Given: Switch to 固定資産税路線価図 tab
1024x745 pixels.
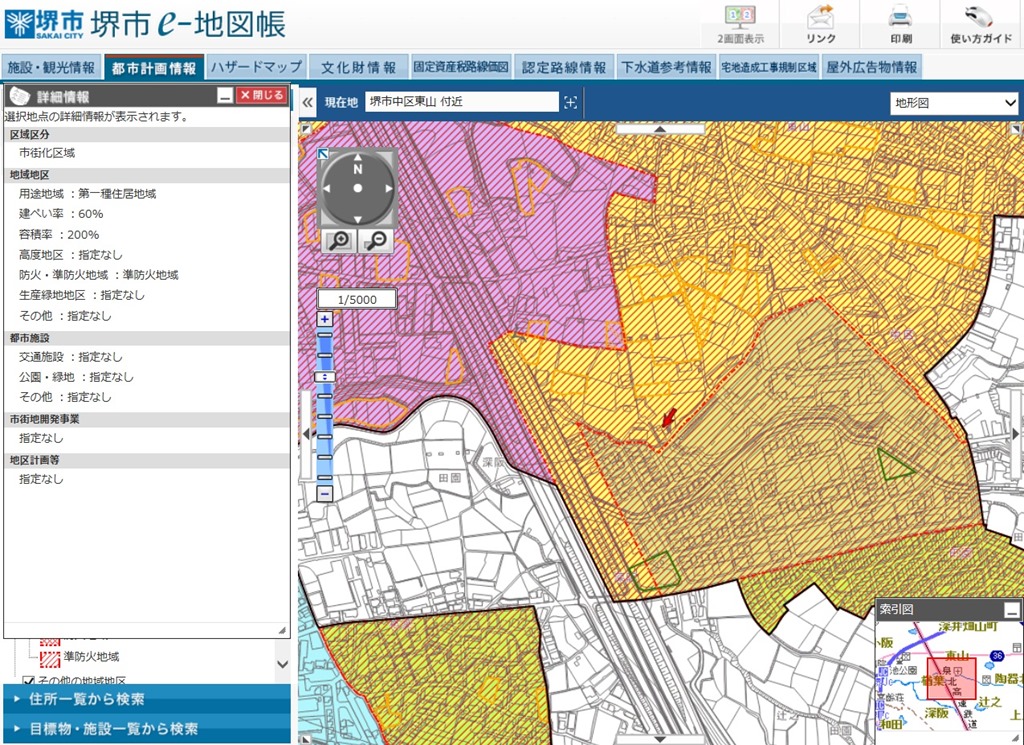Looking at the screenshot, I should (460, 67).
